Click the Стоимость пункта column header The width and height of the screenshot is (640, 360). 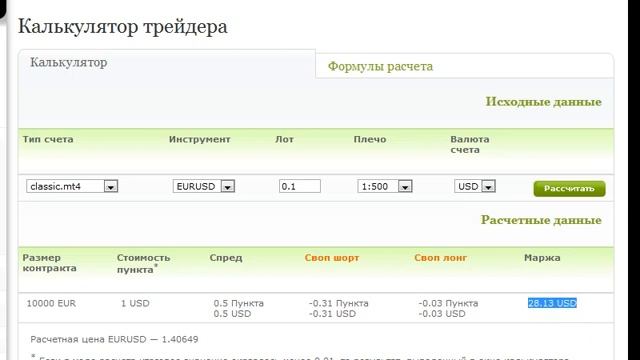click(143, 263)
